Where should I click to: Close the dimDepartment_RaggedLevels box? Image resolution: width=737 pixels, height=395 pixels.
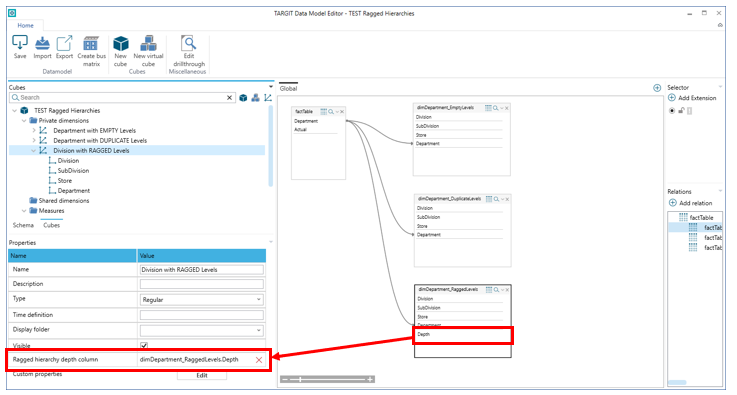pos(507,290)
